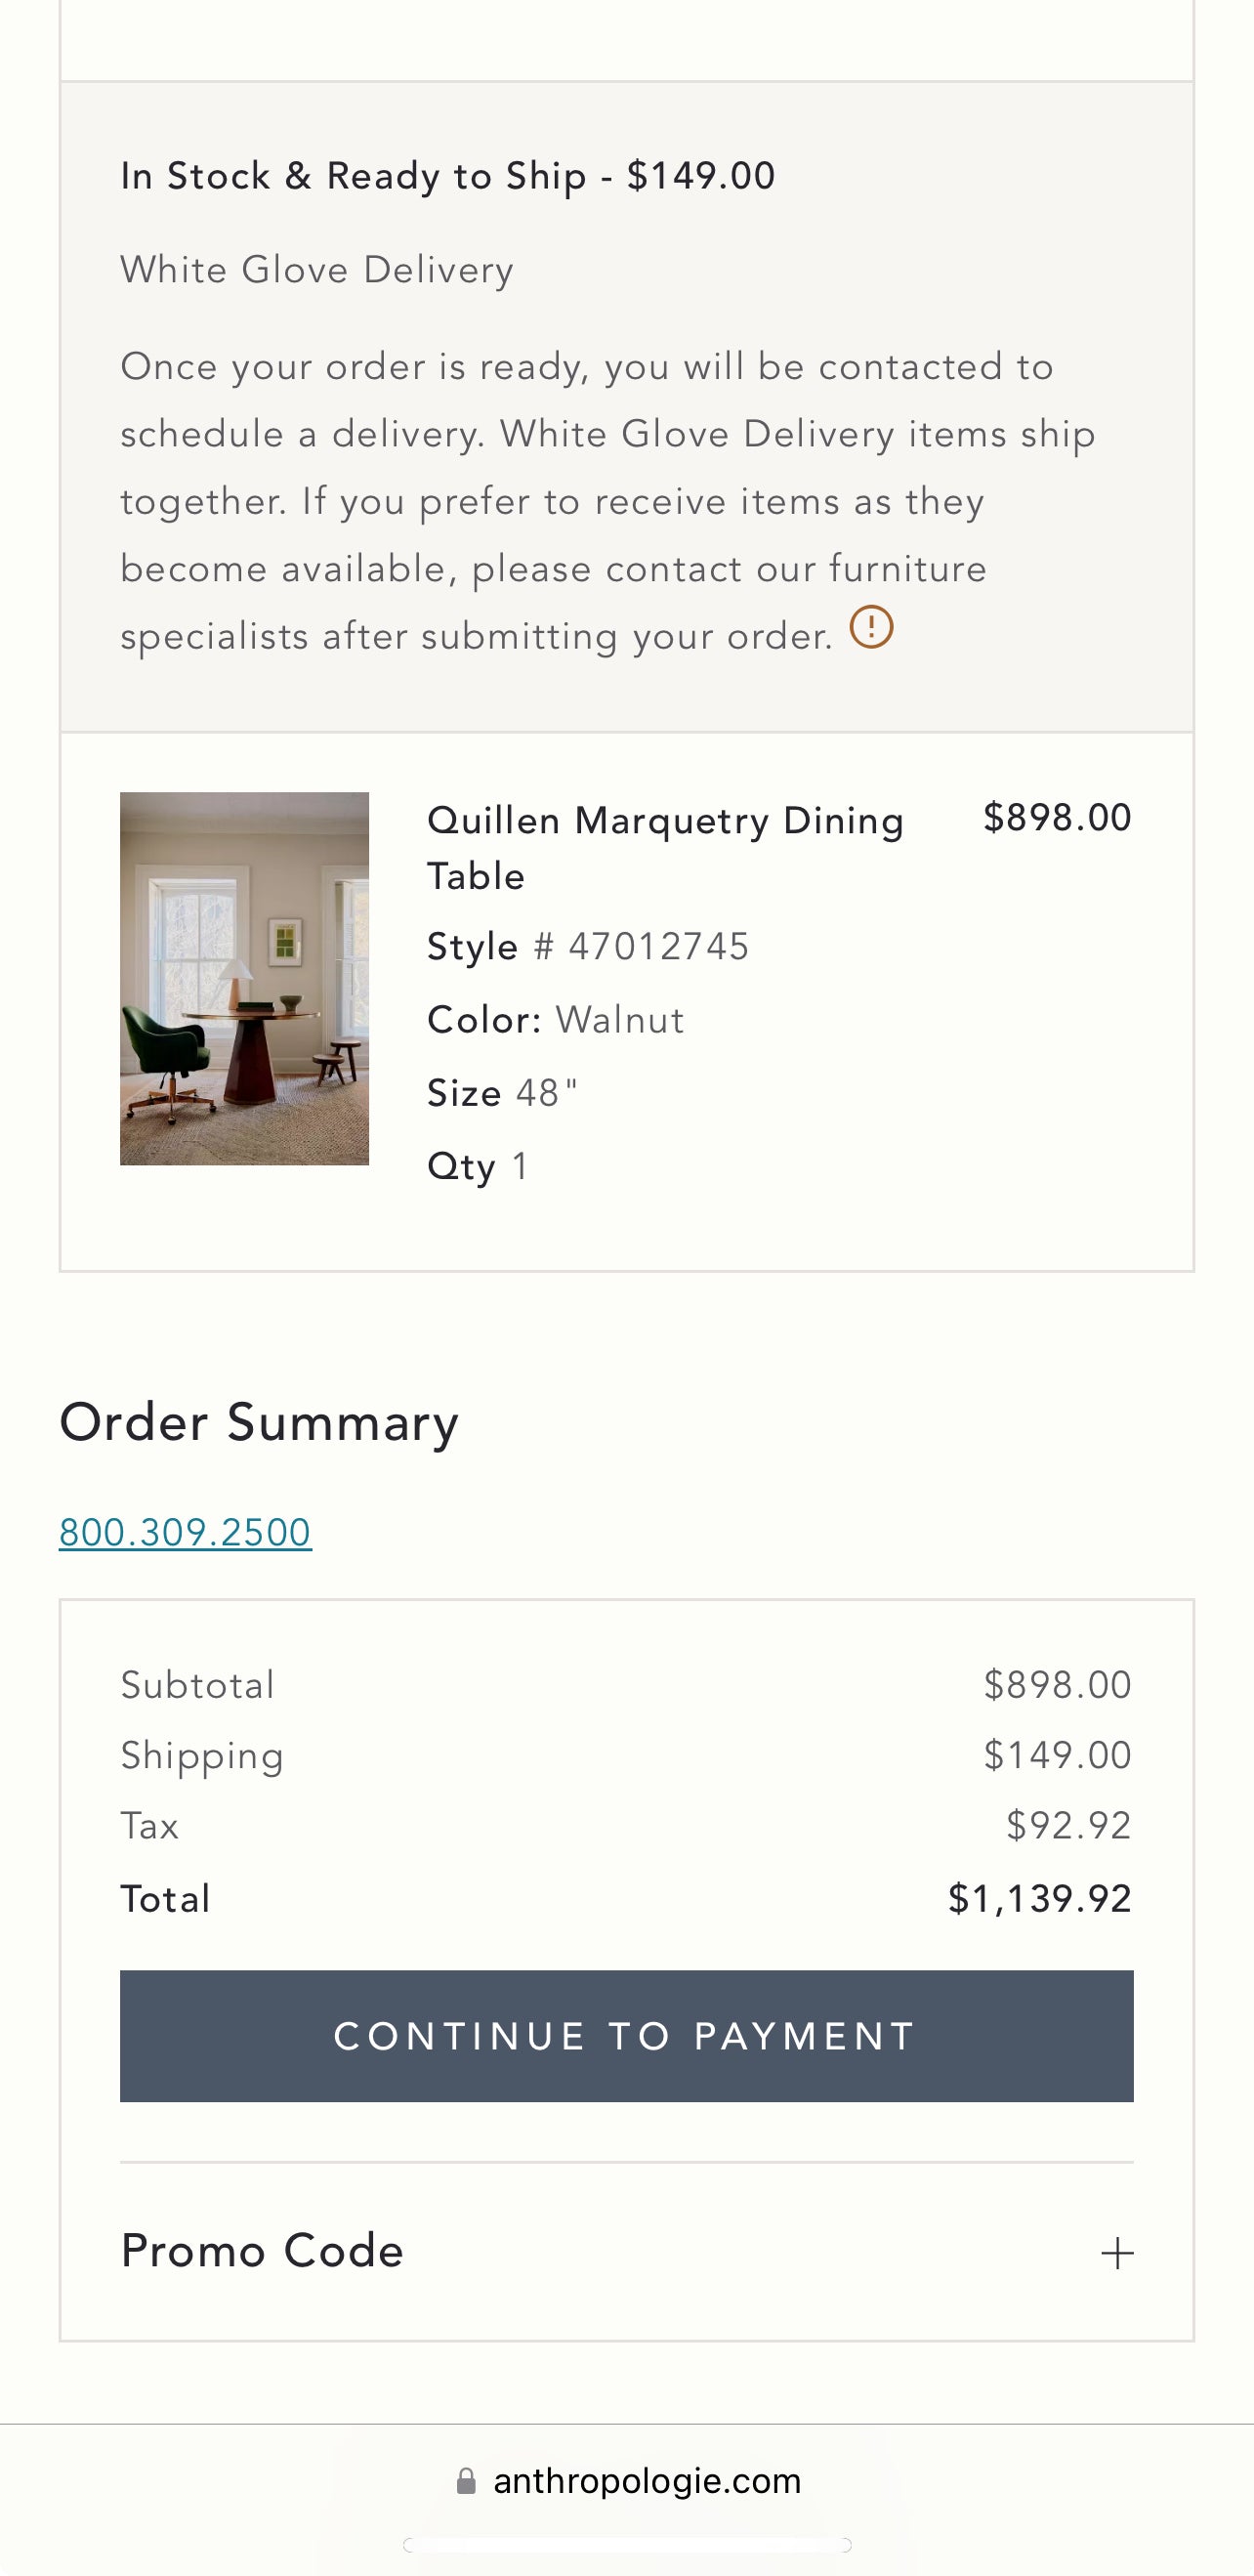Click the Qty 1 detail

(x=478, y=1166)
